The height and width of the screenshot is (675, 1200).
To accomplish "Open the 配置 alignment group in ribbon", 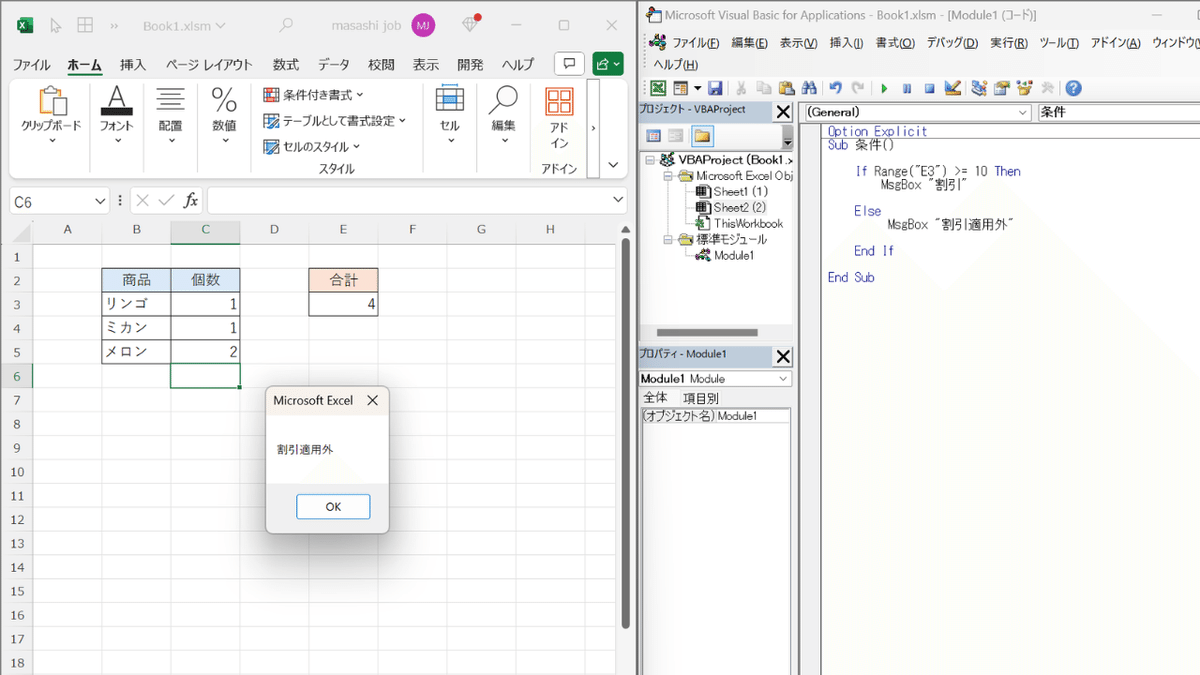I will tap(170, 116).
